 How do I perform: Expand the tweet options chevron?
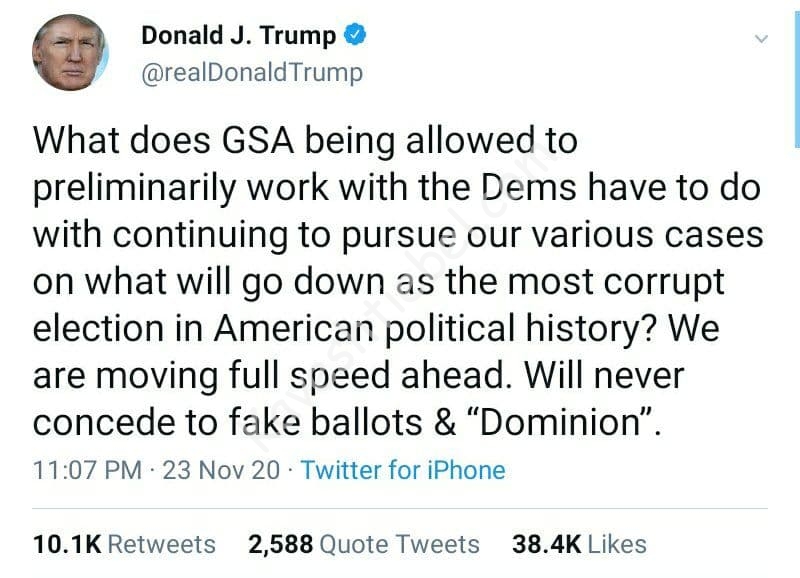[x=761, y=40]
